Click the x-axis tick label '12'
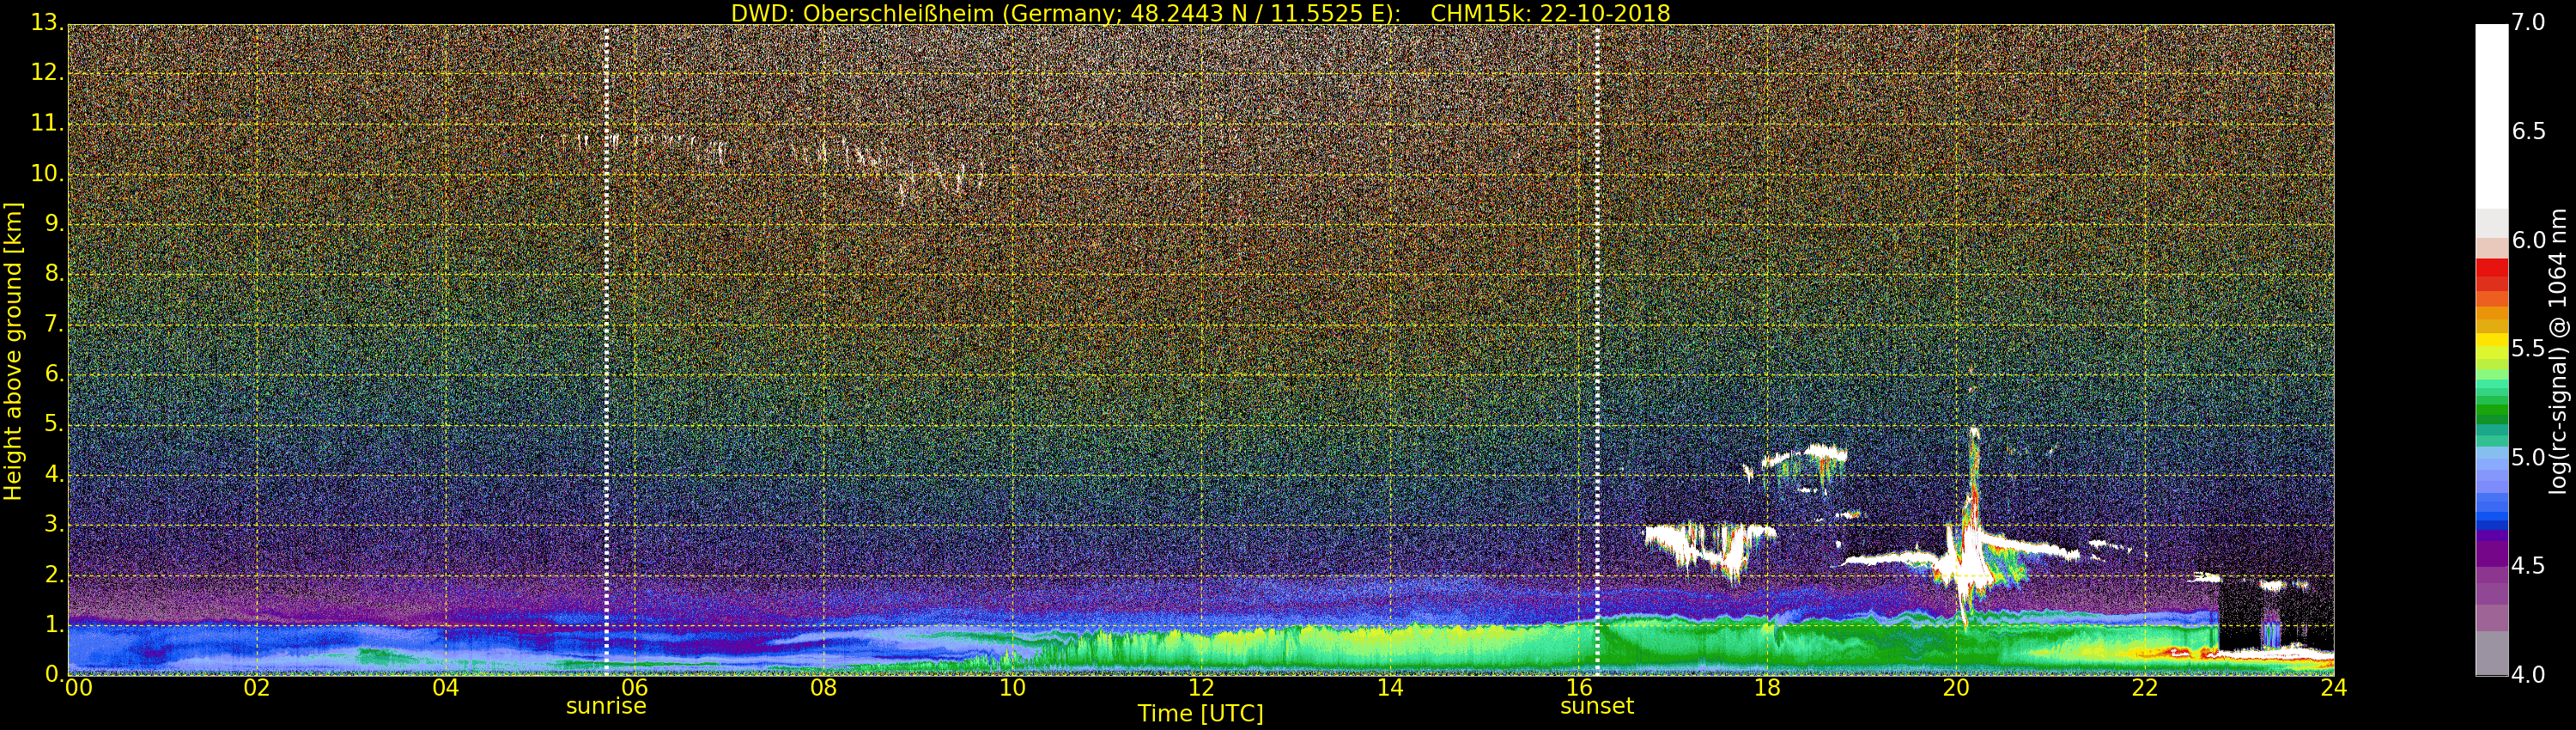 click(x=1201, y=688)
